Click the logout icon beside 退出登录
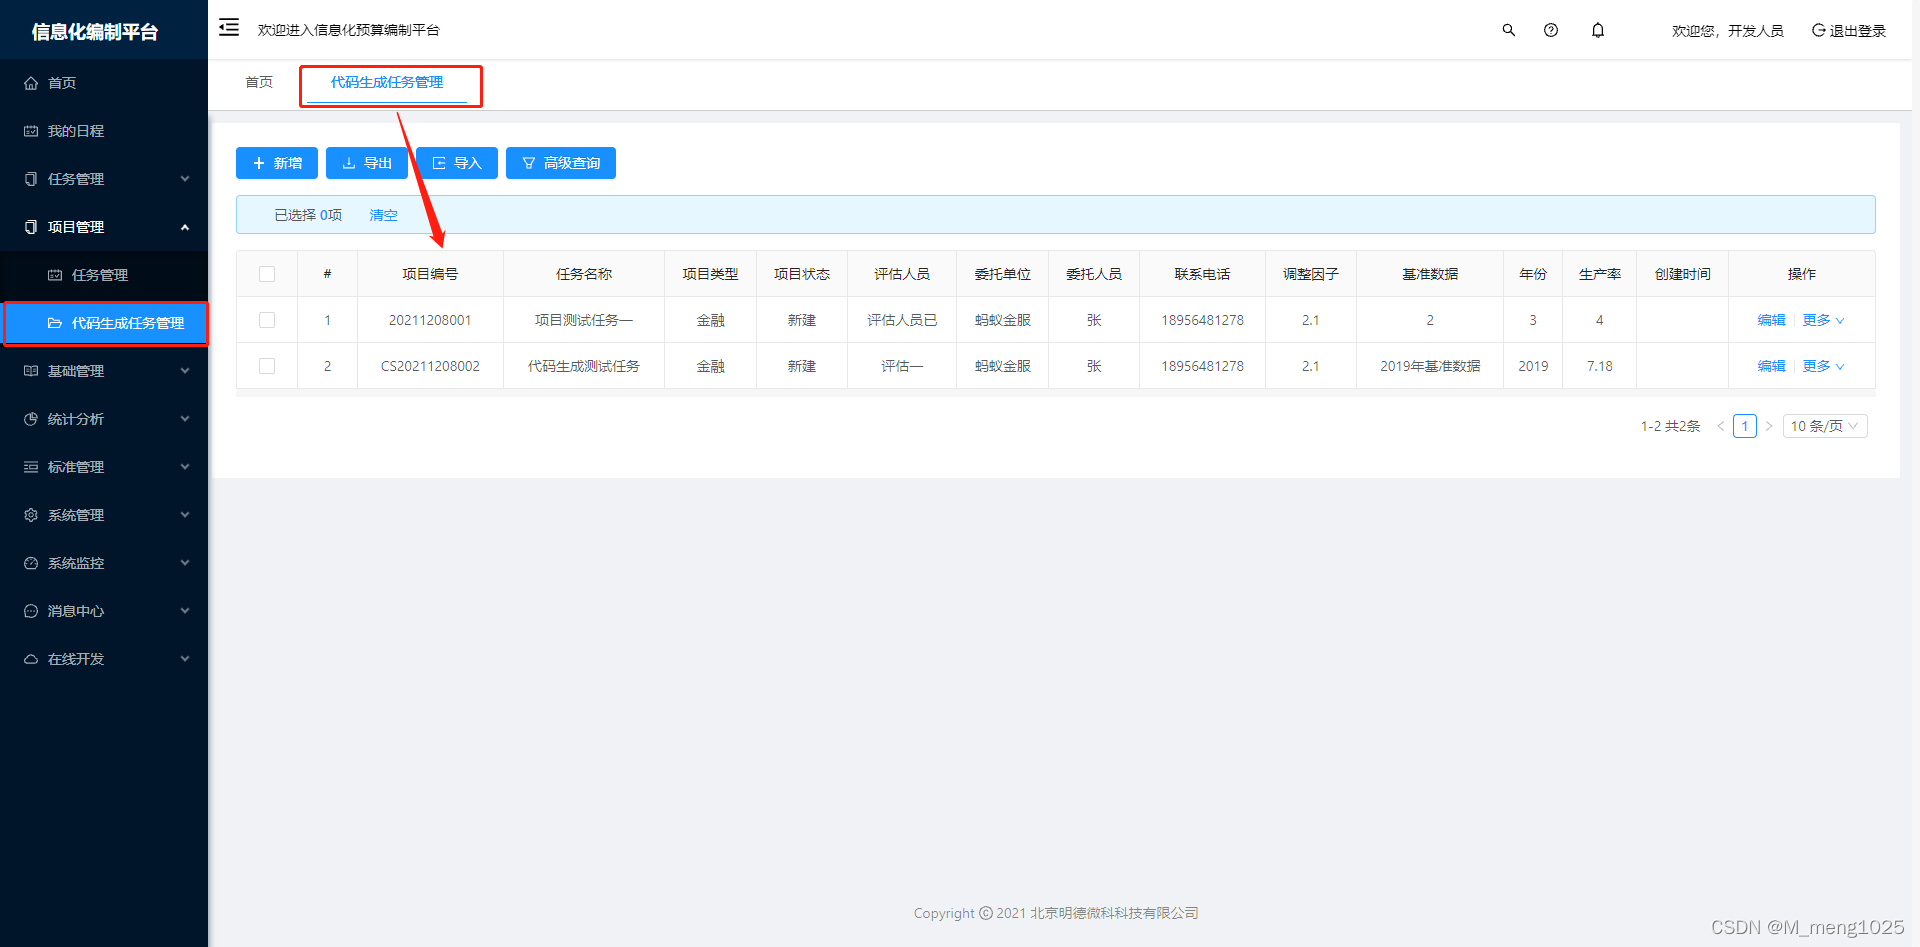Viewport: 1920px width, 947px height. (1819, 30)
